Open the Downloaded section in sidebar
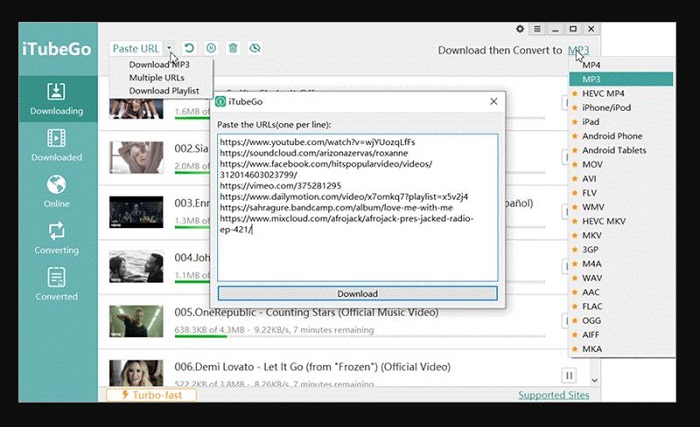 click(x=57, y=145)
